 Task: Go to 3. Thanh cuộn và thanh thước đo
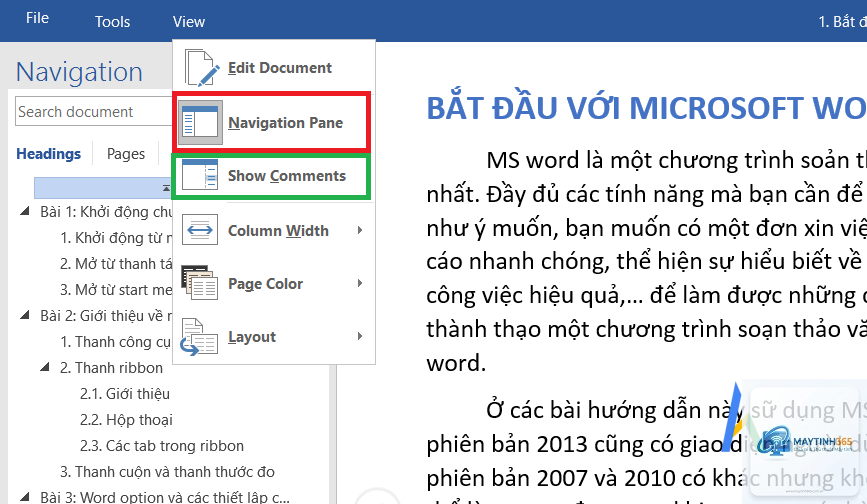coord(168,471)
